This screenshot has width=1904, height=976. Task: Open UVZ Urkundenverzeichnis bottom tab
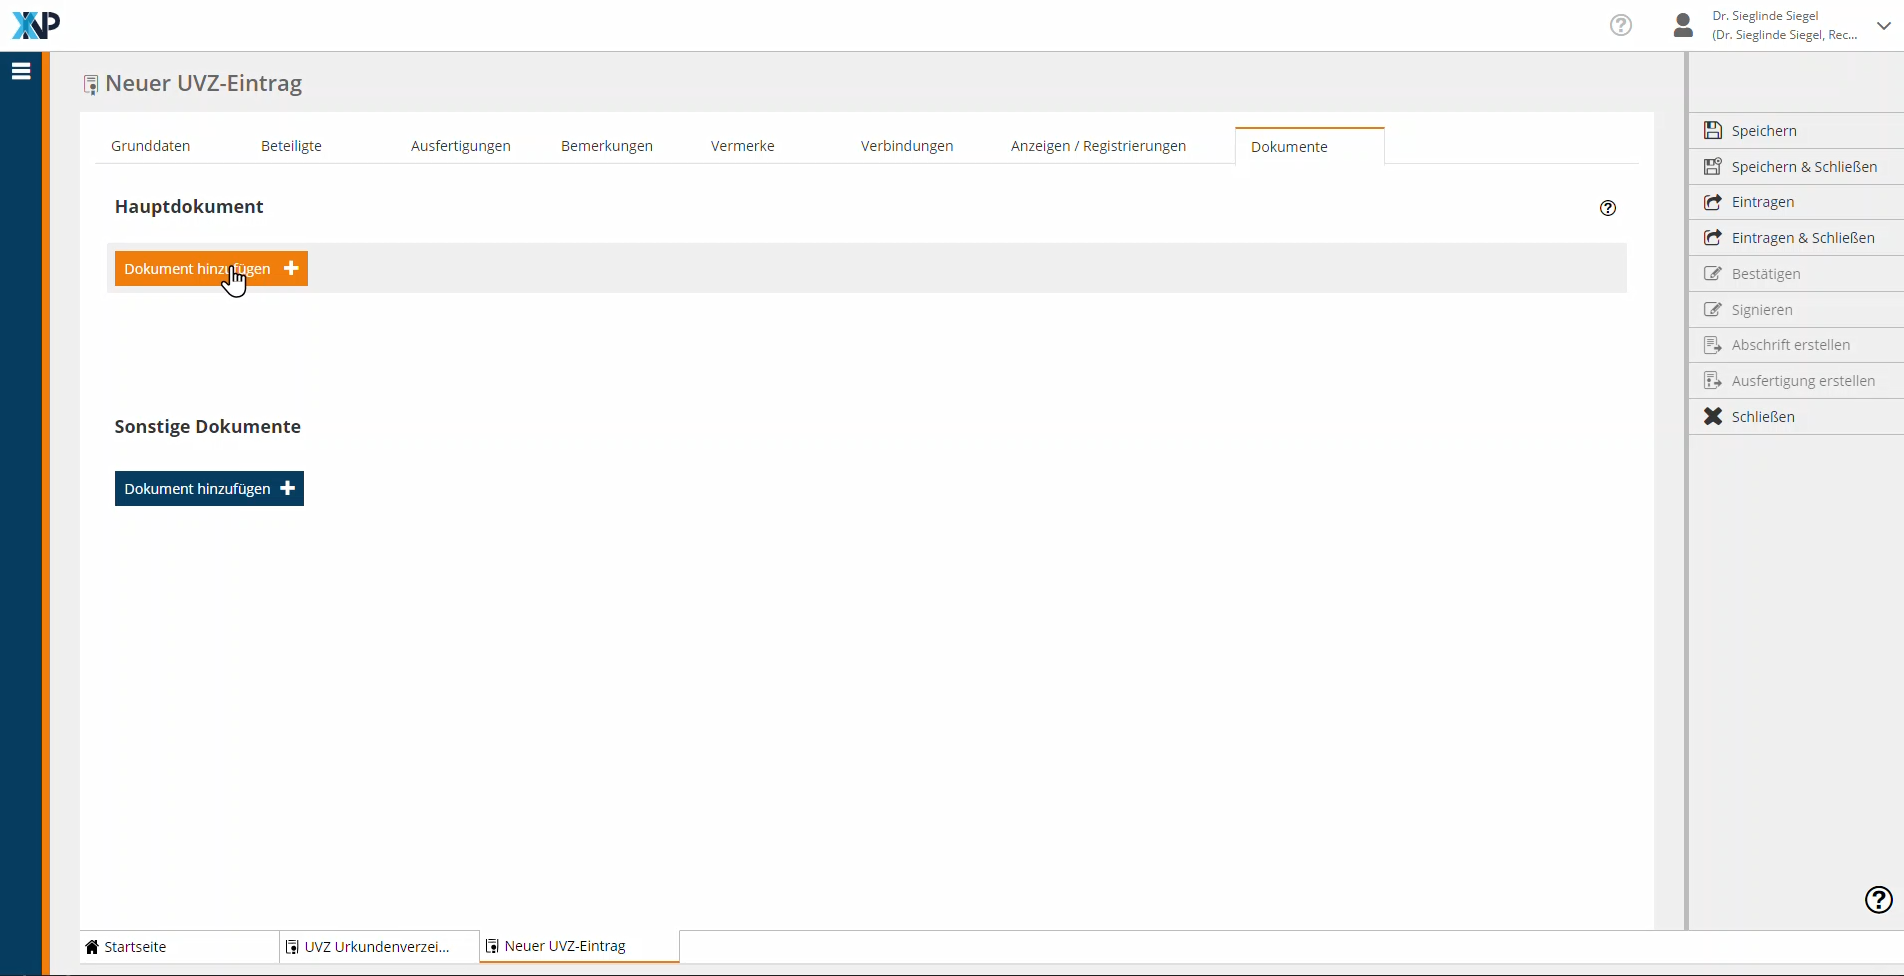click(377, 947)
